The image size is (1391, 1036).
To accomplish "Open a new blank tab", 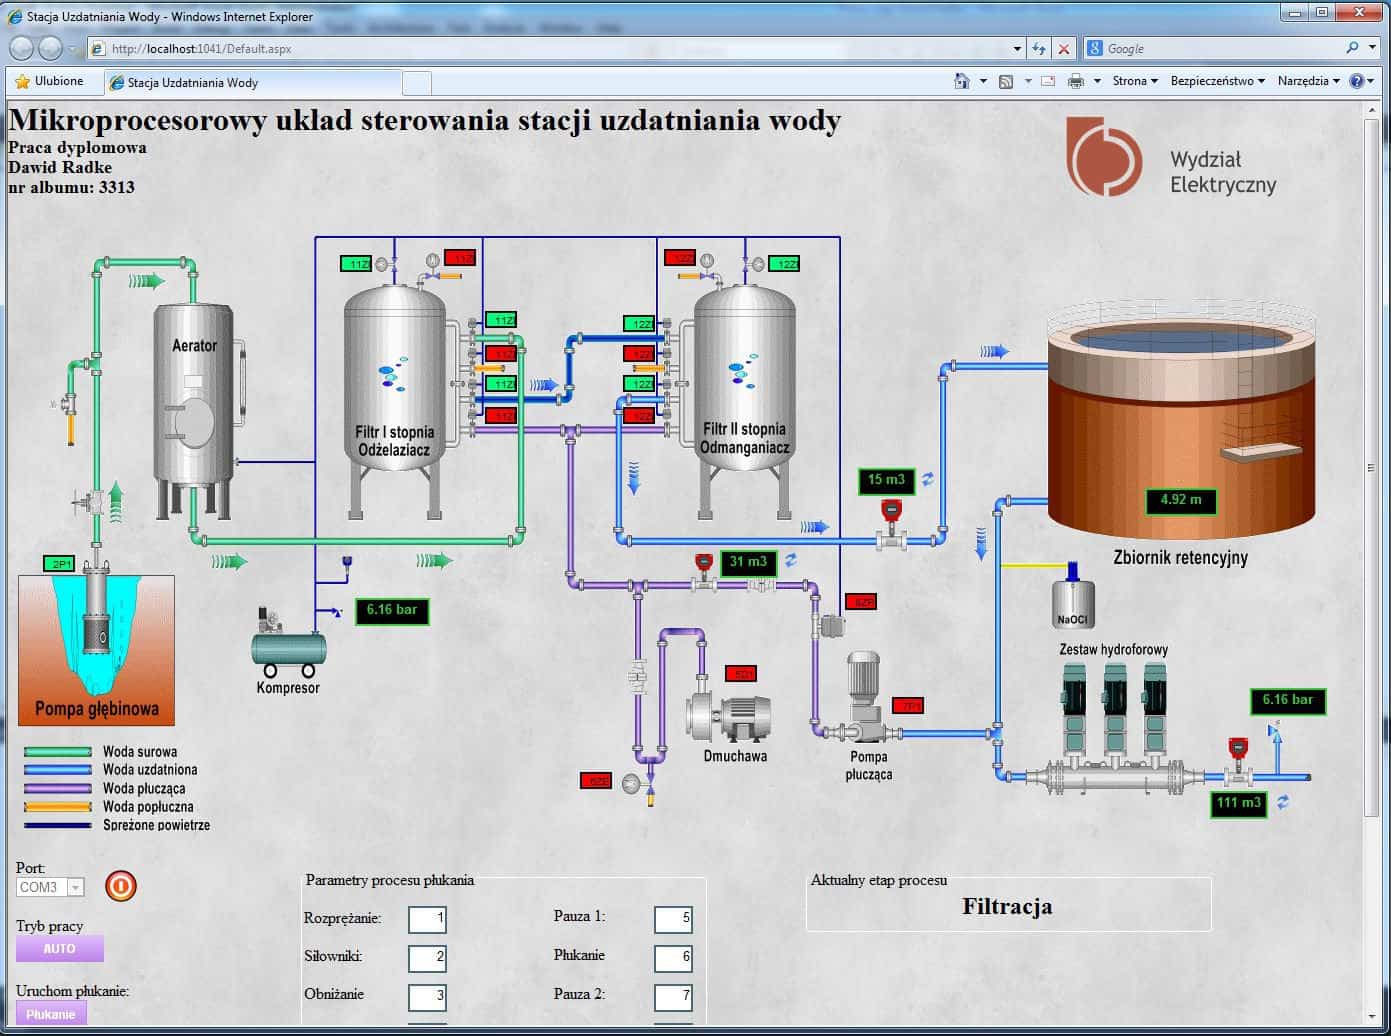I will pyautogui.click(x=417, y=82).
